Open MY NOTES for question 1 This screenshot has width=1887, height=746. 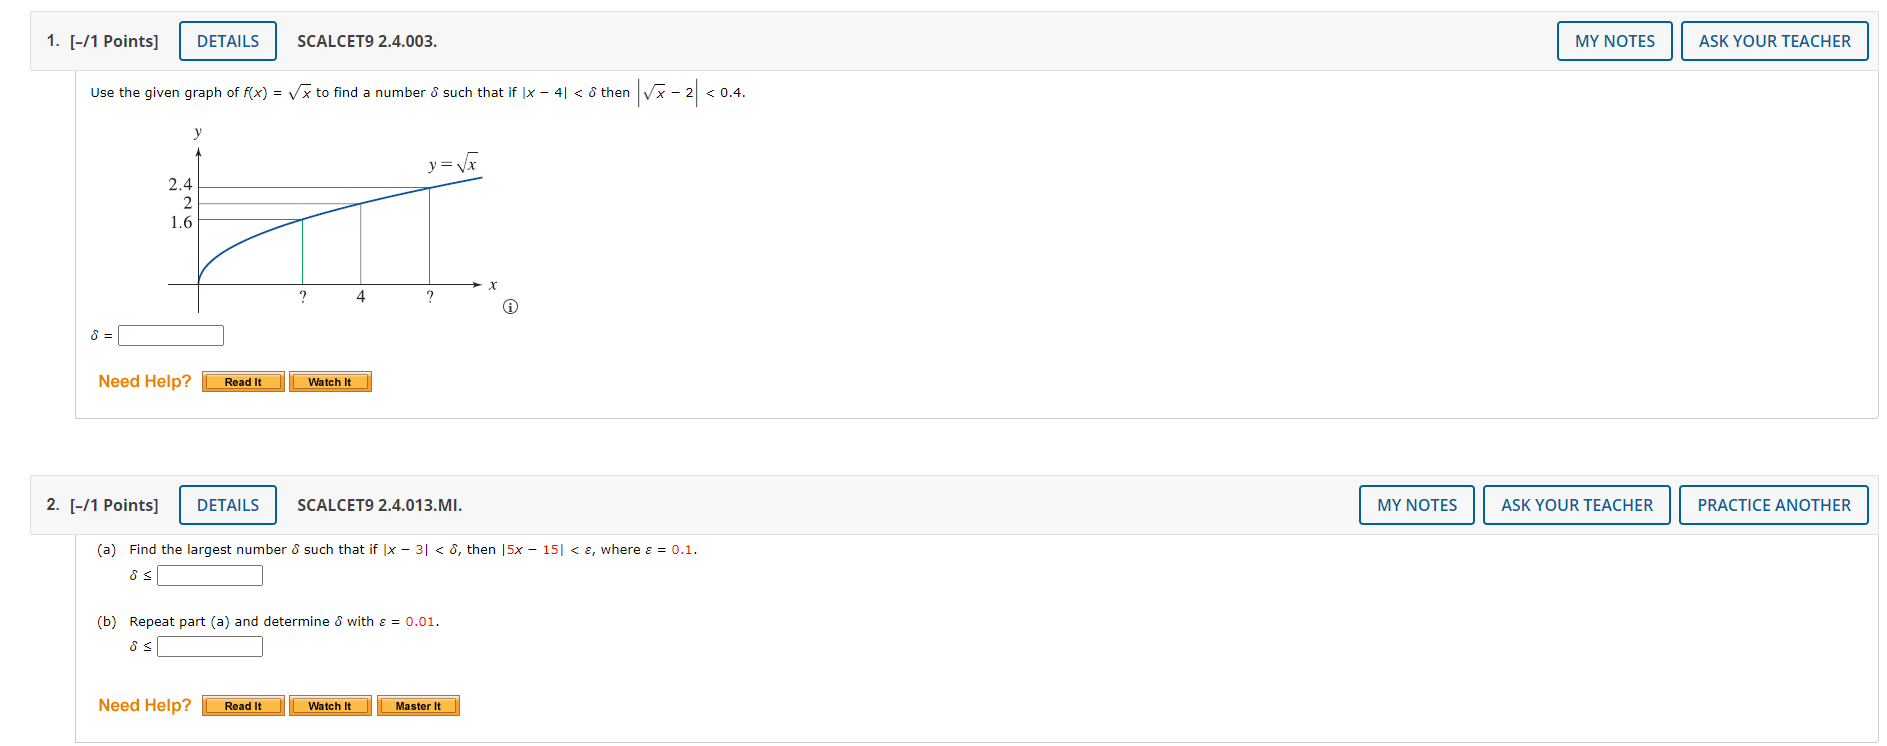(1614, 41)
